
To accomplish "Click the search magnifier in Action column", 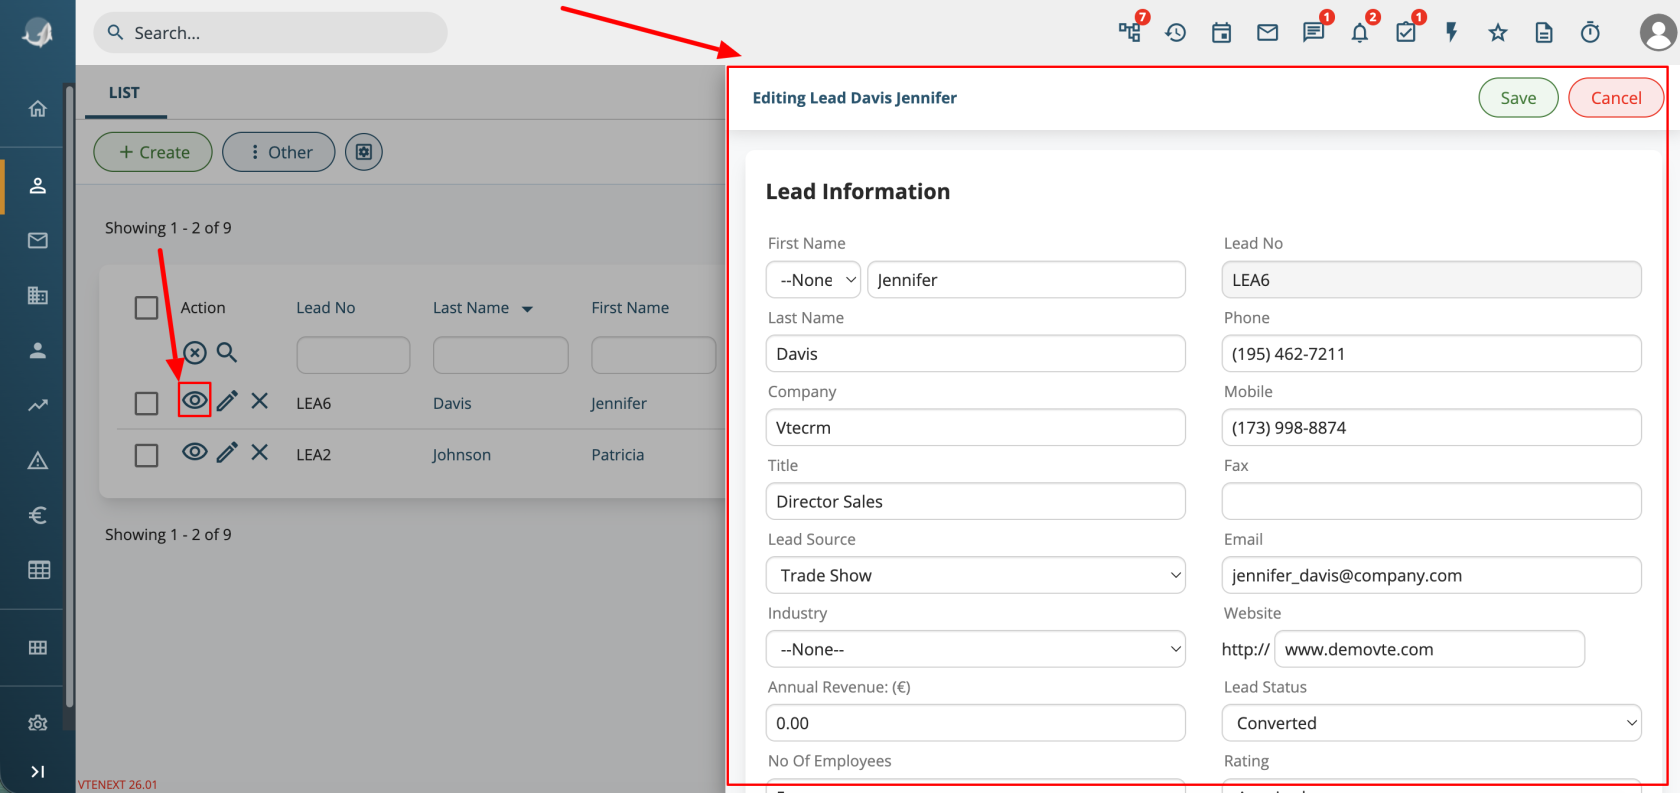I will click(x=227, y=352).
